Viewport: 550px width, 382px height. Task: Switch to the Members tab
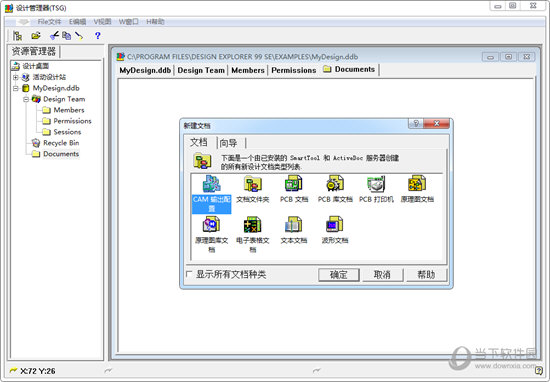click(248, 70)
